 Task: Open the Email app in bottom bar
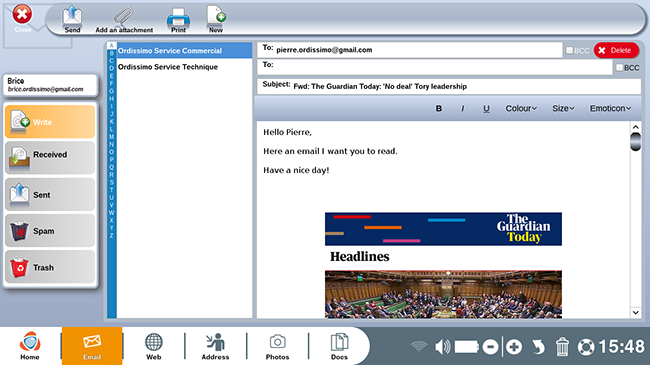click(x=92, y=346)
